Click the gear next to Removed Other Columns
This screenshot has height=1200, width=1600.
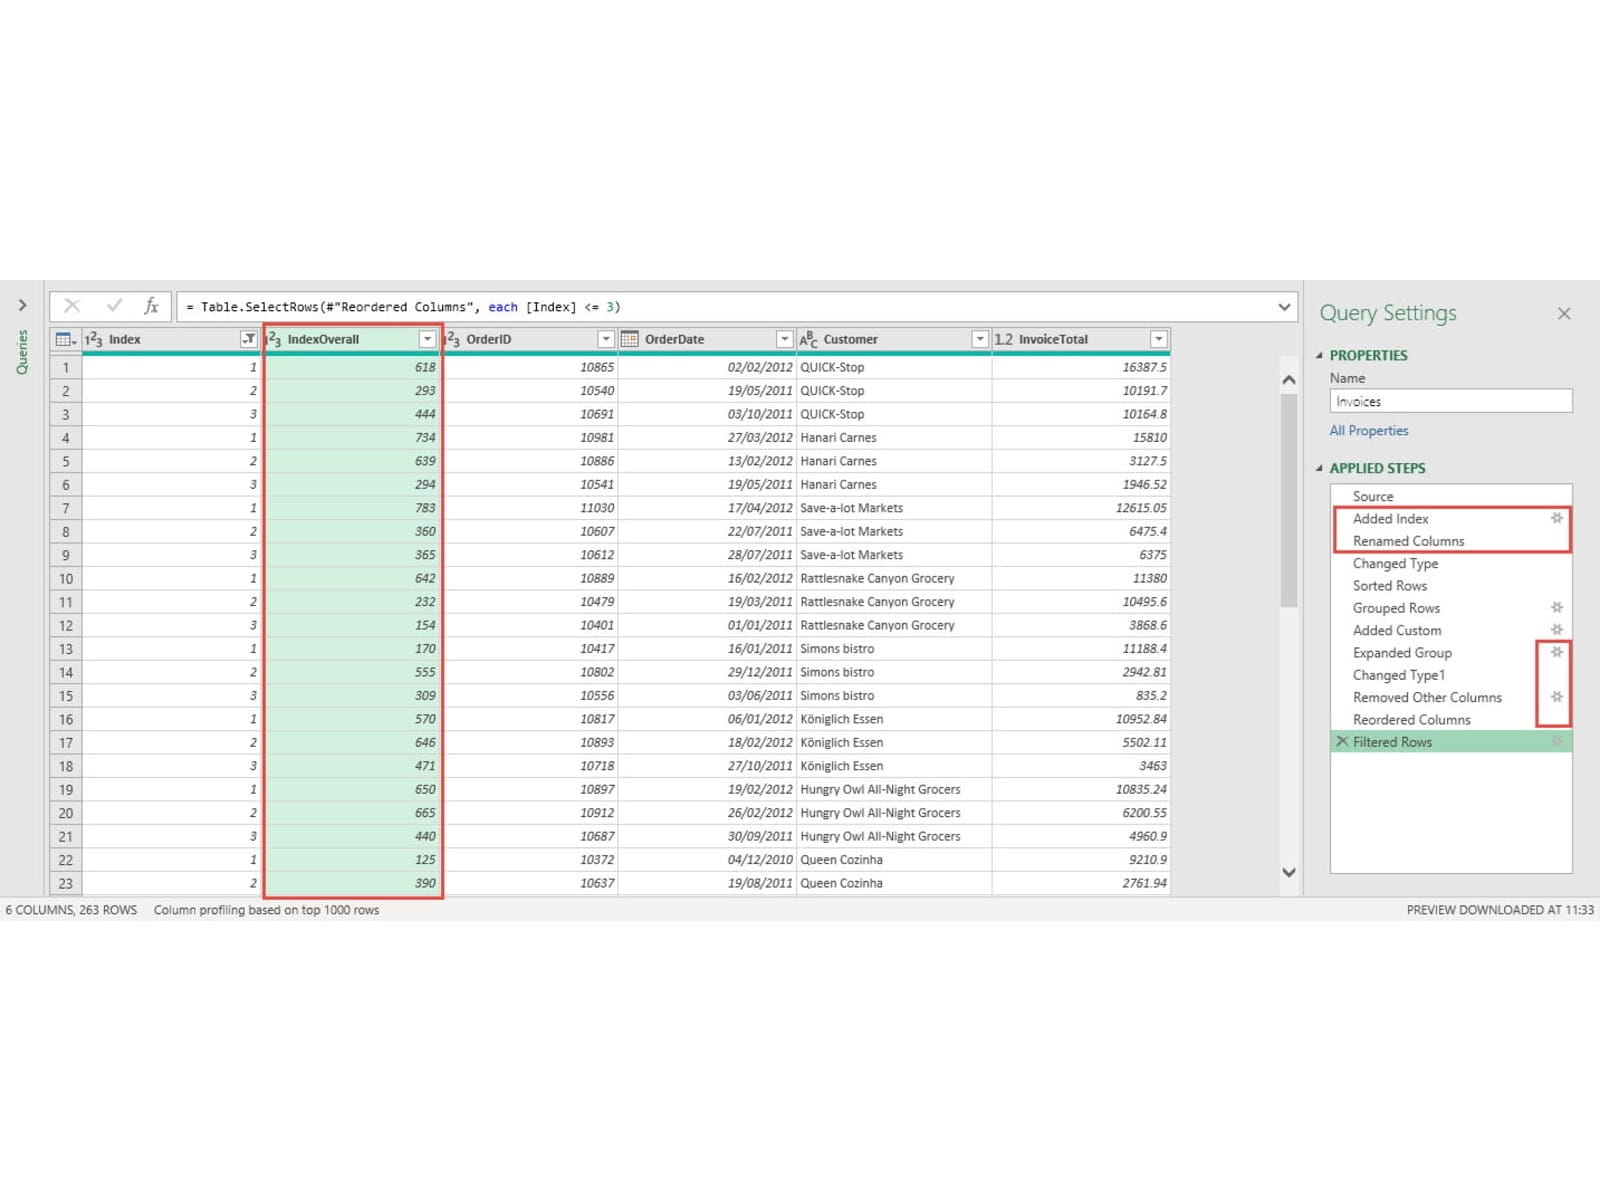pyautogui.click(x=1556, y=697)
